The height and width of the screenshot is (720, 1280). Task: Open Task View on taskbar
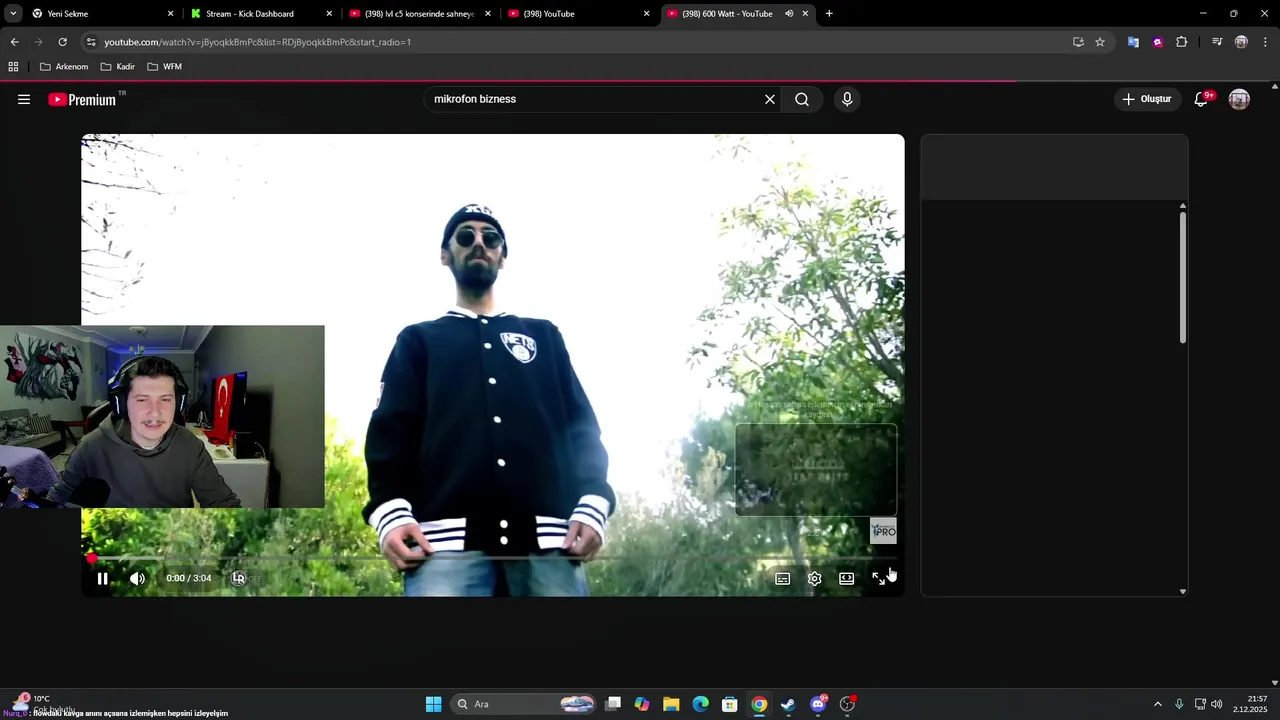coord(613,704)
